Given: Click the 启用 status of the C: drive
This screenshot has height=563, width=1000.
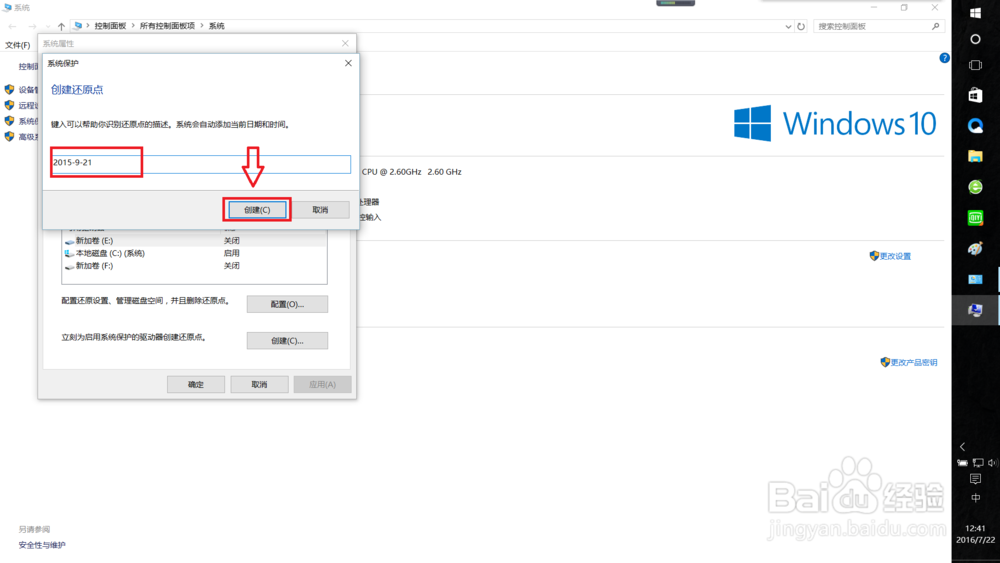Looking at the screenshot, I should coord(232,253).
